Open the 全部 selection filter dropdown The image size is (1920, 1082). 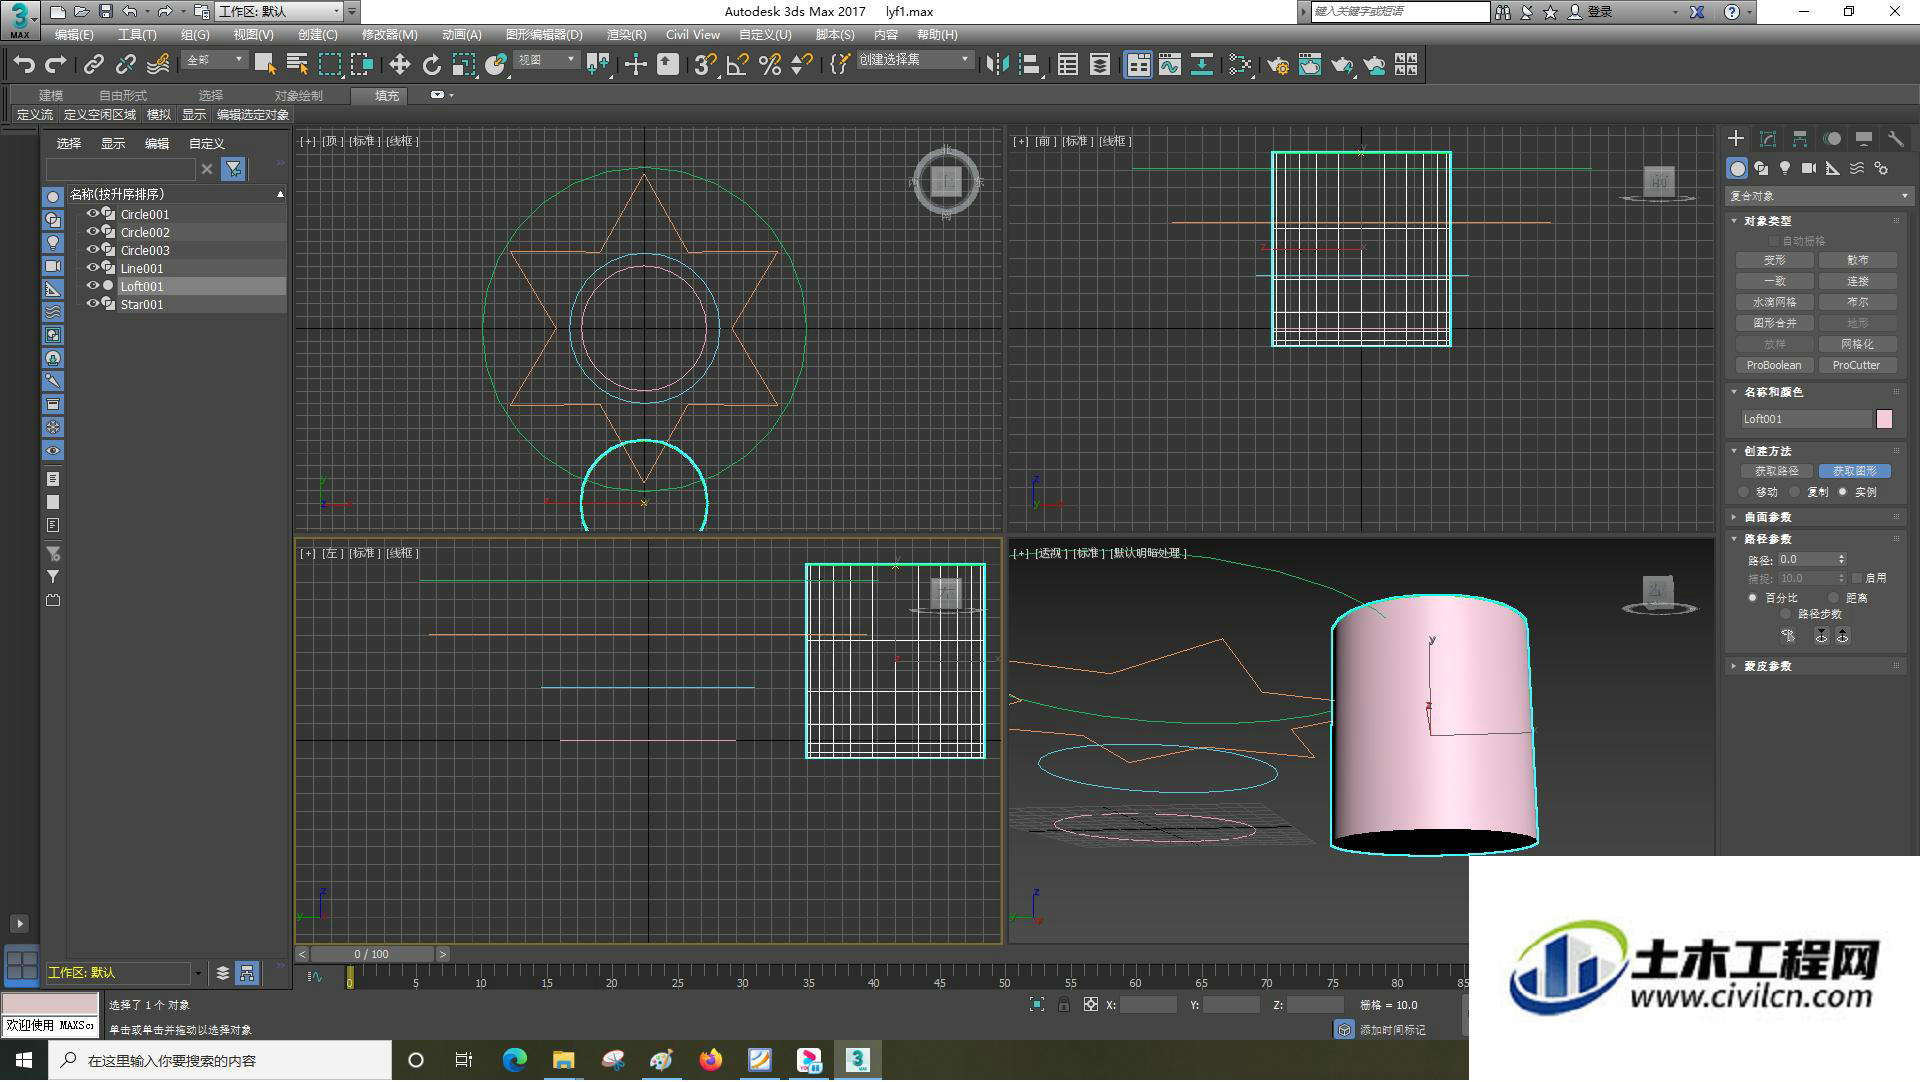pos(214,61)
